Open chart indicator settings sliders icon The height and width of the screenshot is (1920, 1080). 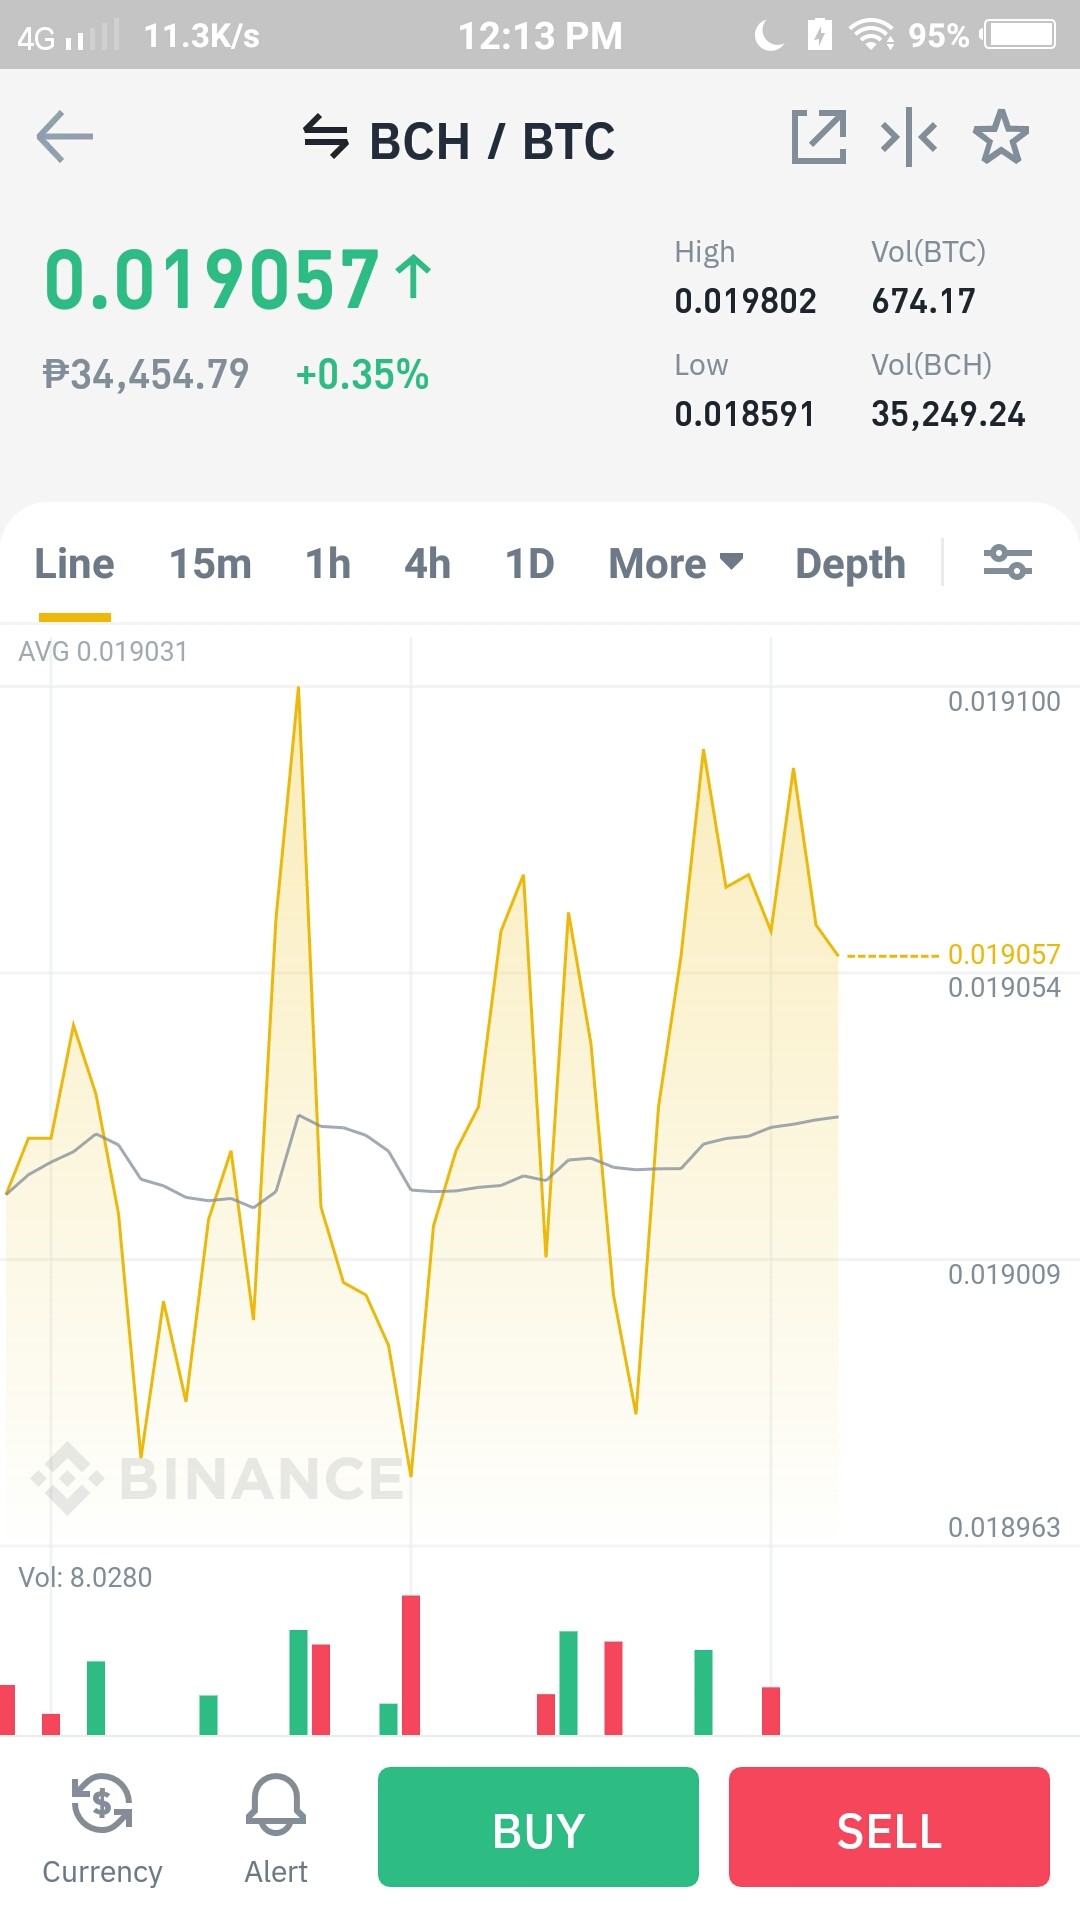point(1008,563)
